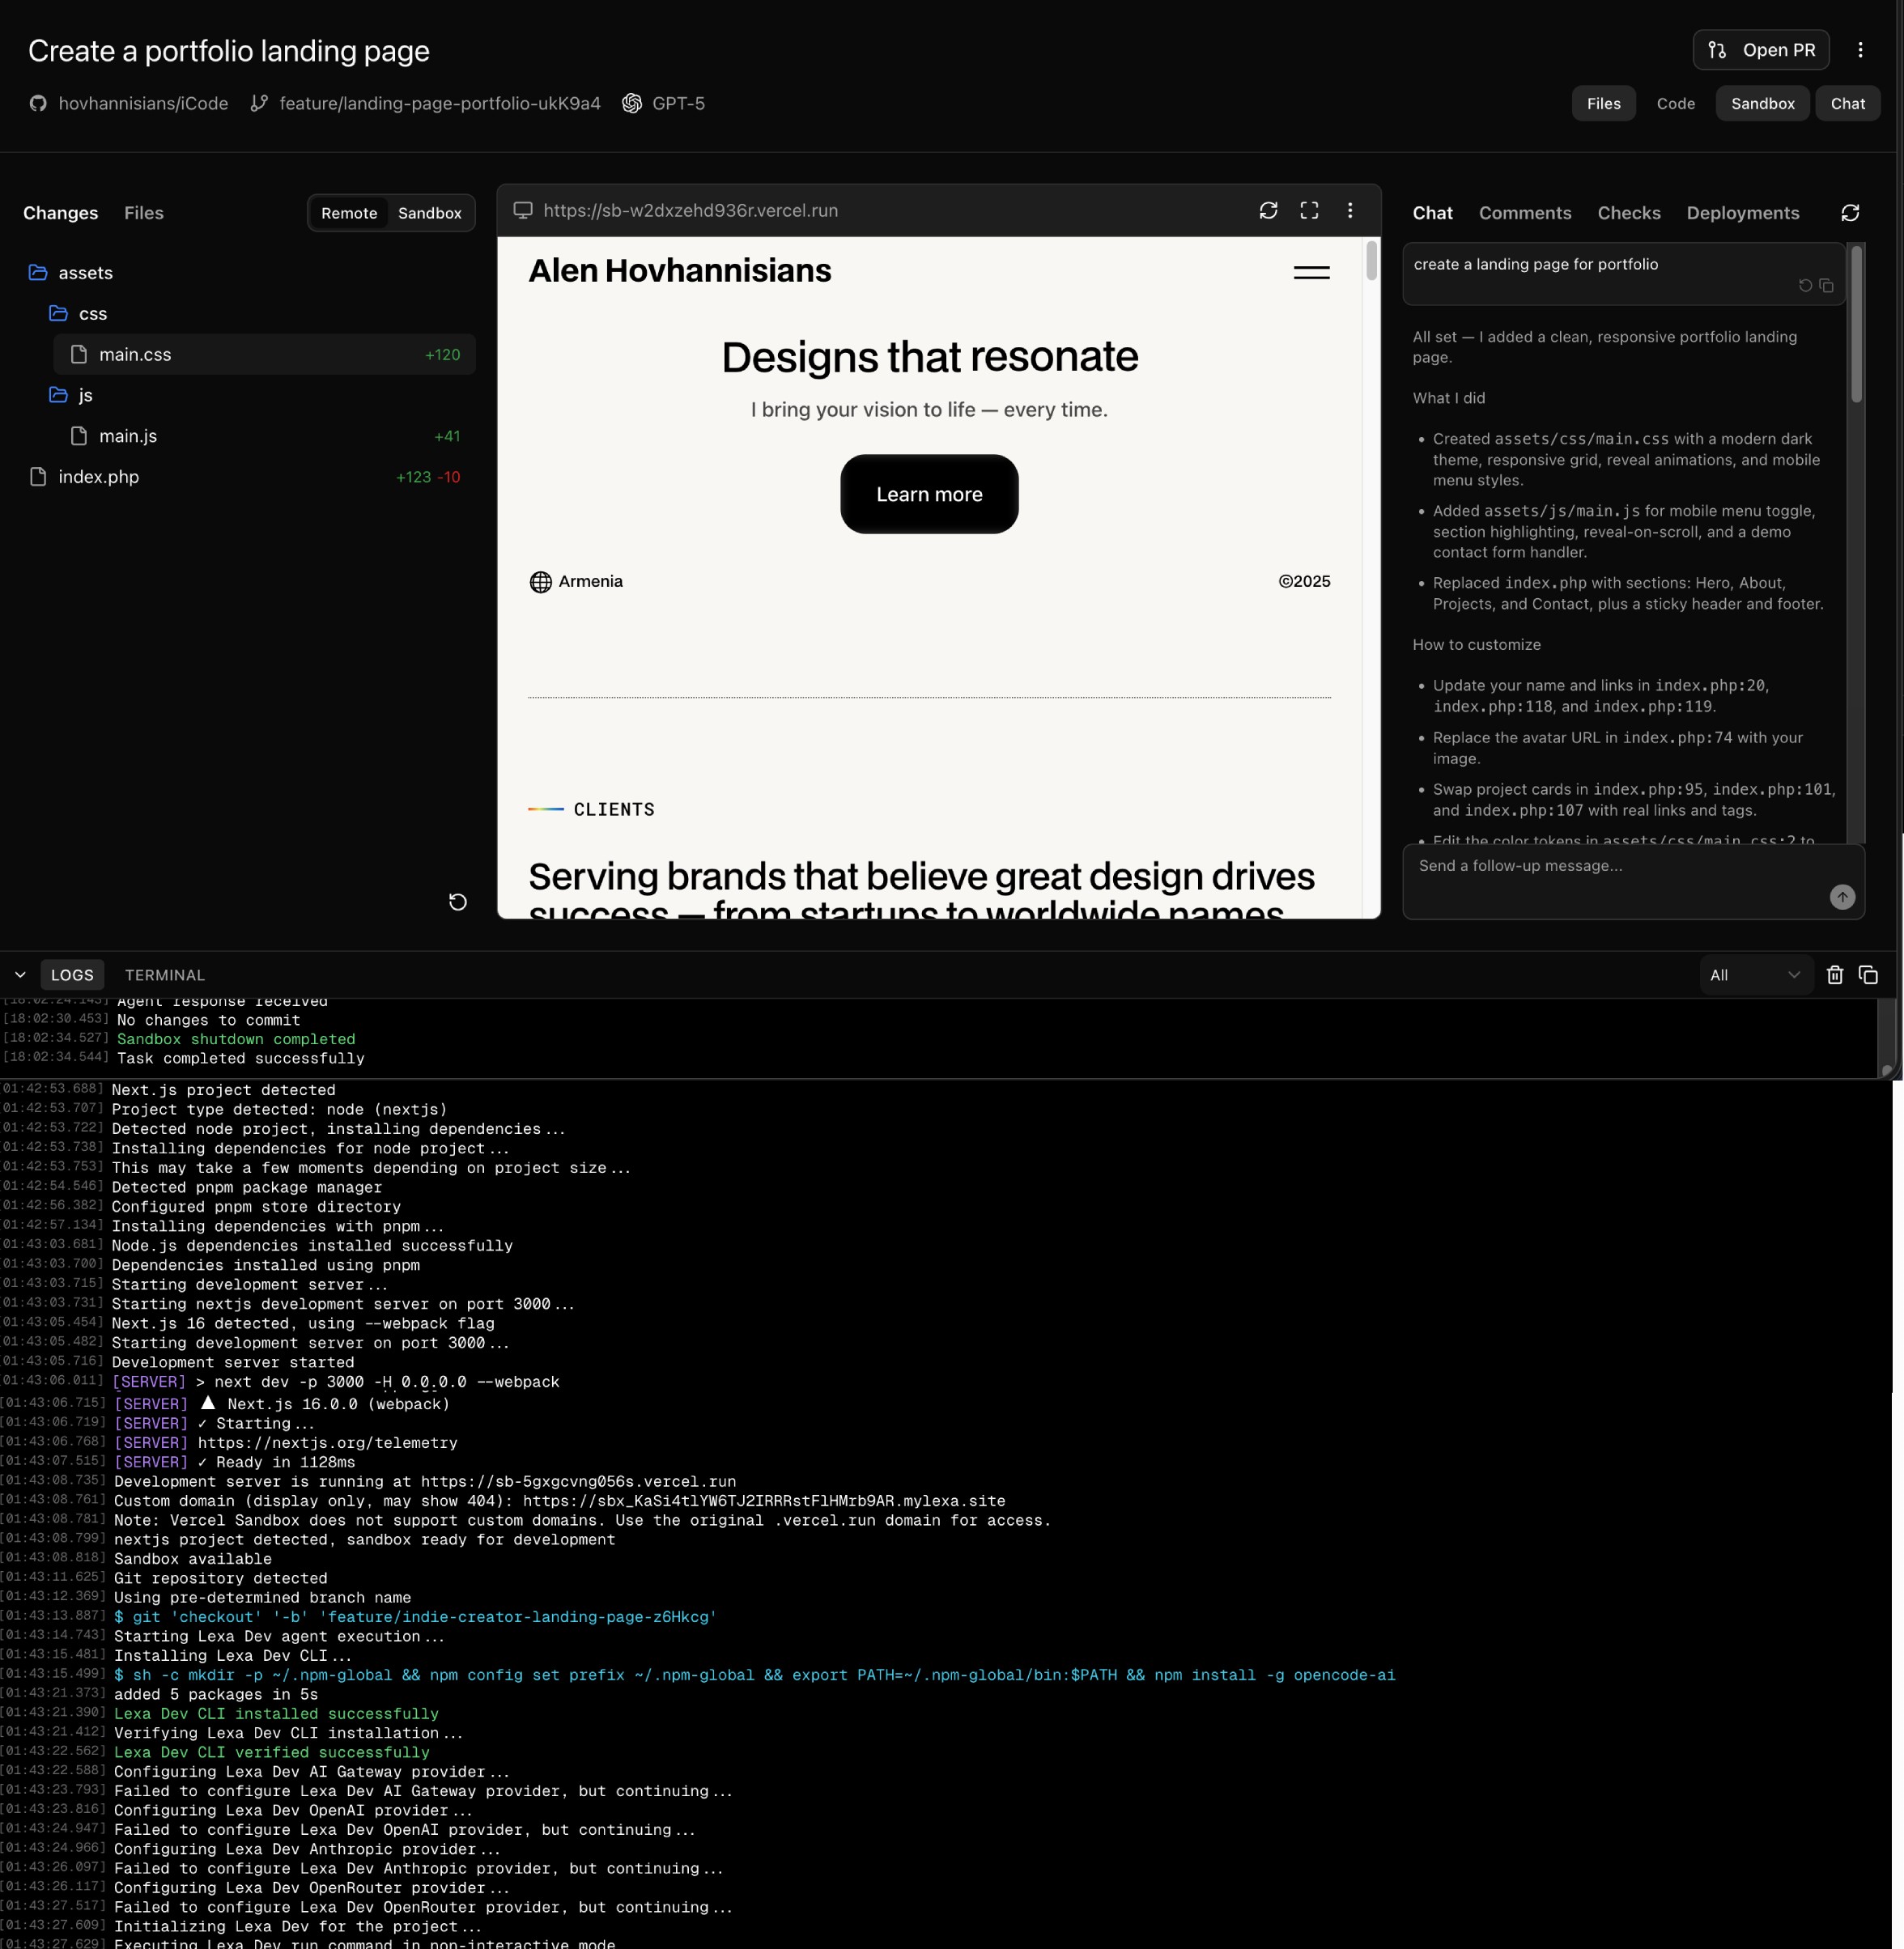The height and width of the screenshot is (1949, 1904).
Task: Reload changes list icon
Action: click(x=458, y=902)
